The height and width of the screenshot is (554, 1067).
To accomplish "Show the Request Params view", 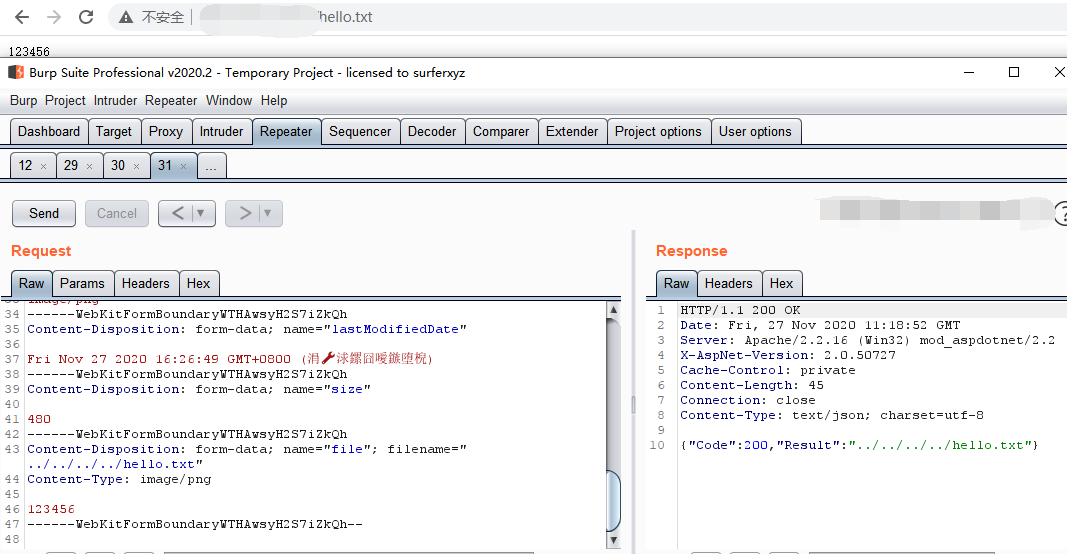I will coord(82,283).
